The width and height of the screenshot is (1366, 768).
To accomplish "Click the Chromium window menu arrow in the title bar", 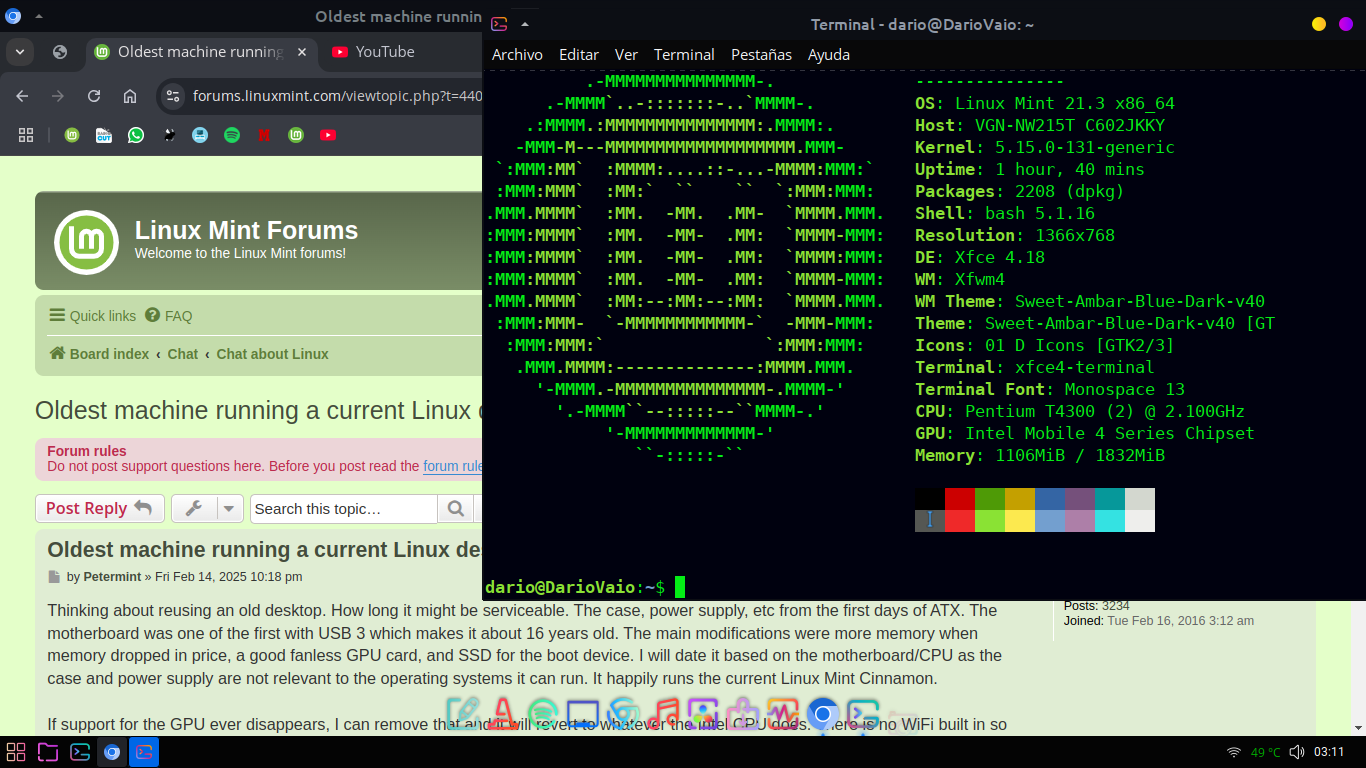I will pyautogui.click(x=38, y=16).
